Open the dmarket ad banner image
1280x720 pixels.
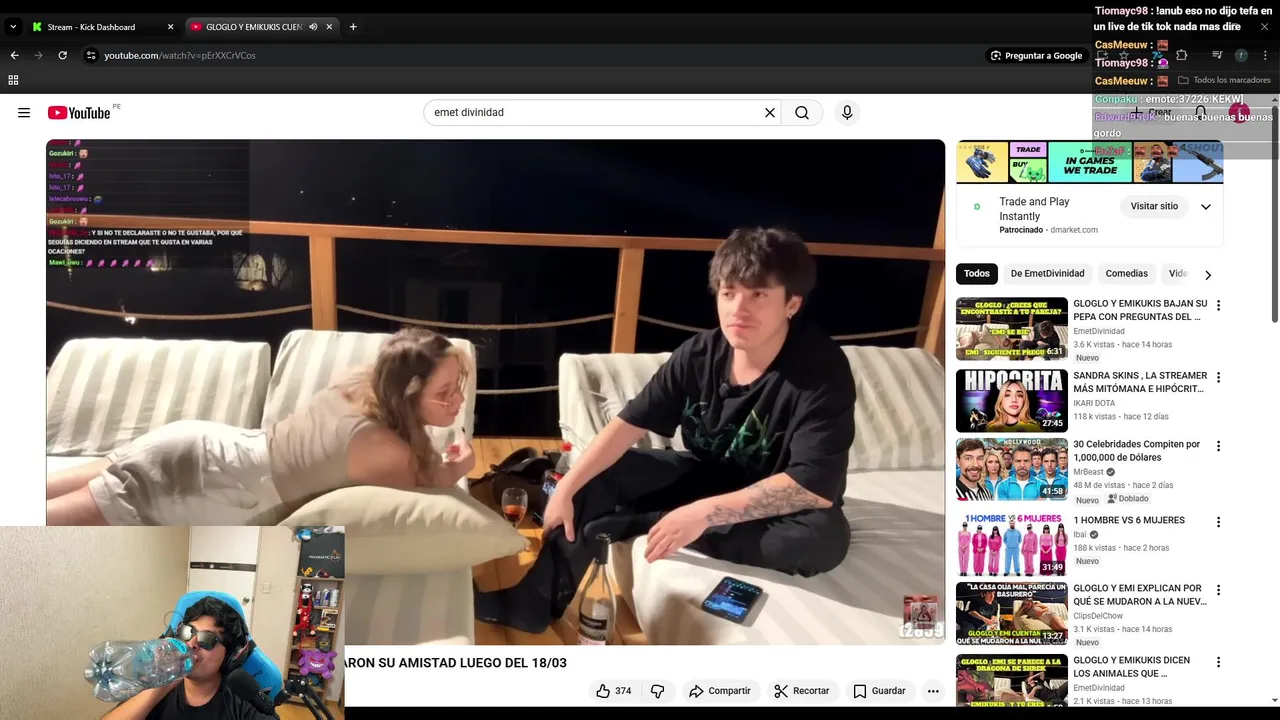pos(1090,162)
